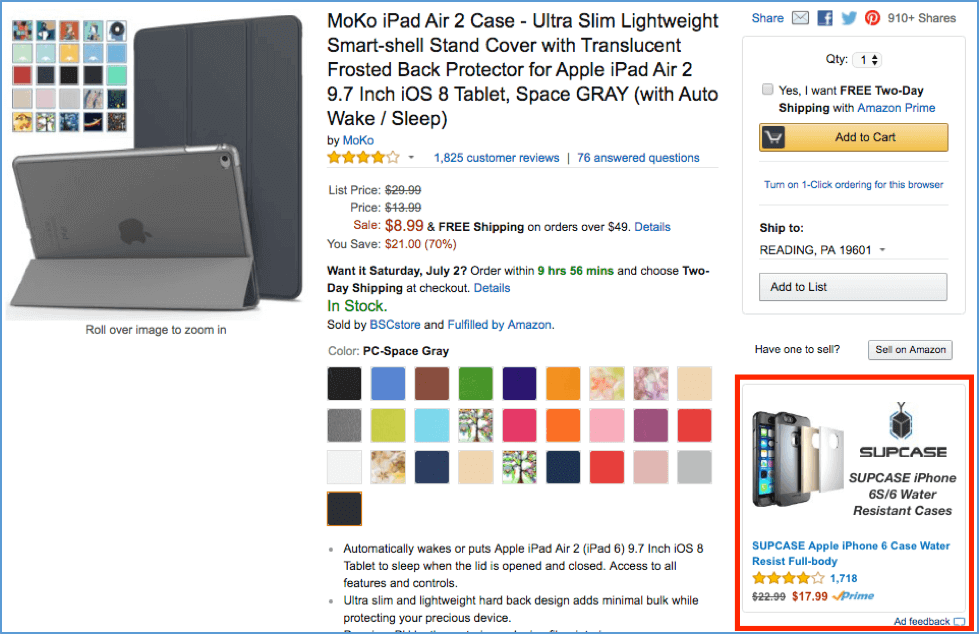Open the Qty quantity selector
The image size is (979, 634).
[867, 59]
